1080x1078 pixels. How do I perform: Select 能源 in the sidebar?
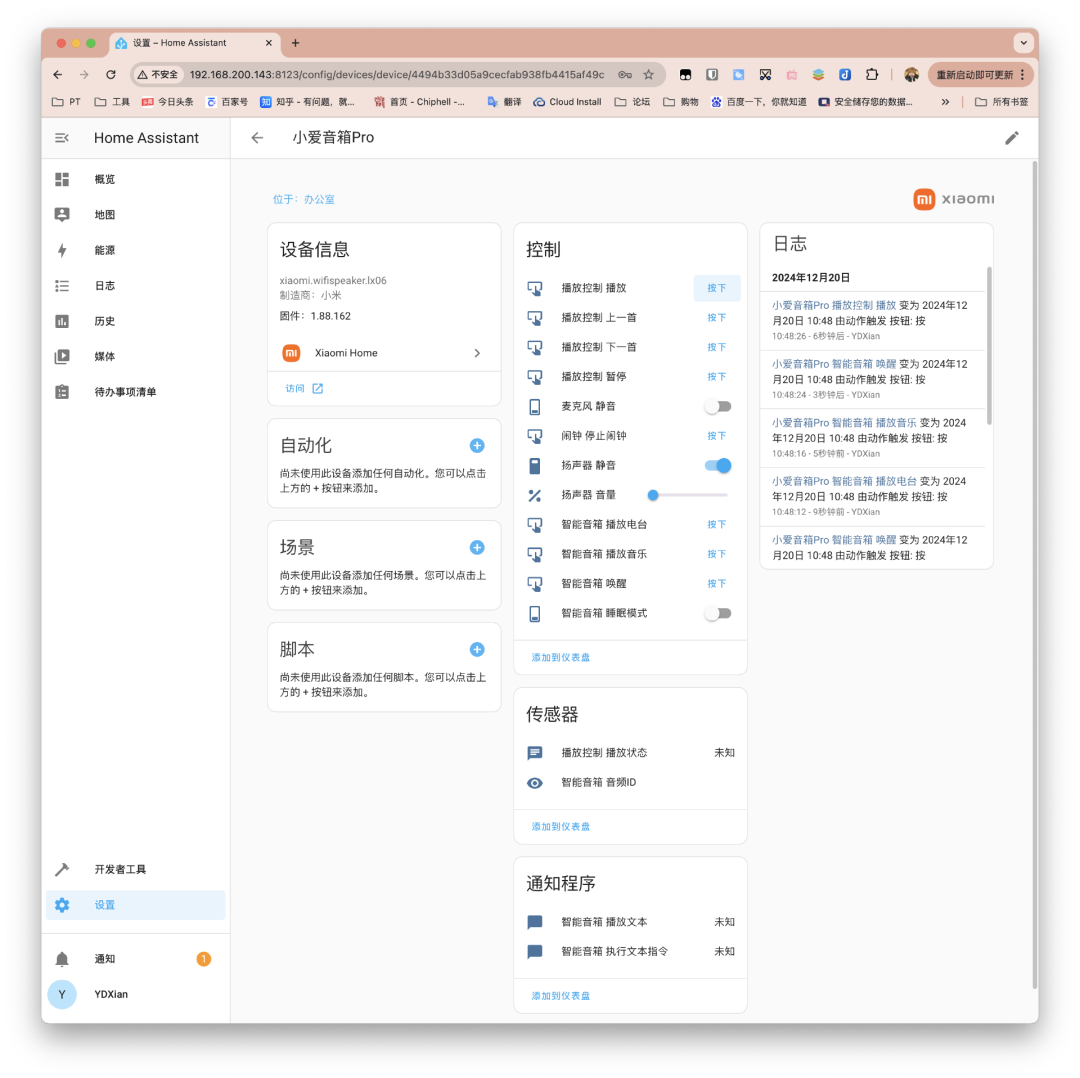105,250
